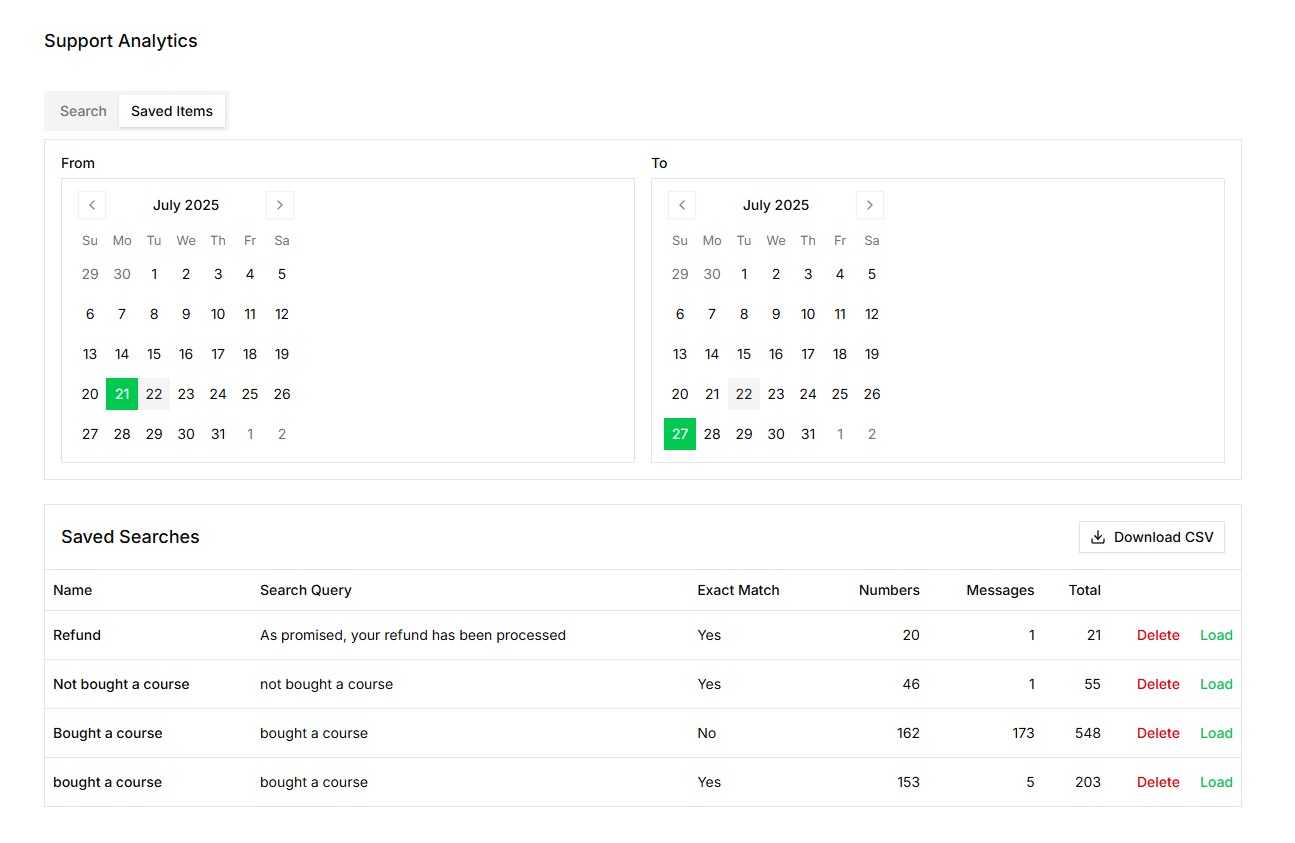Choose July 31 in the To calendar

[x=808, y=434]
